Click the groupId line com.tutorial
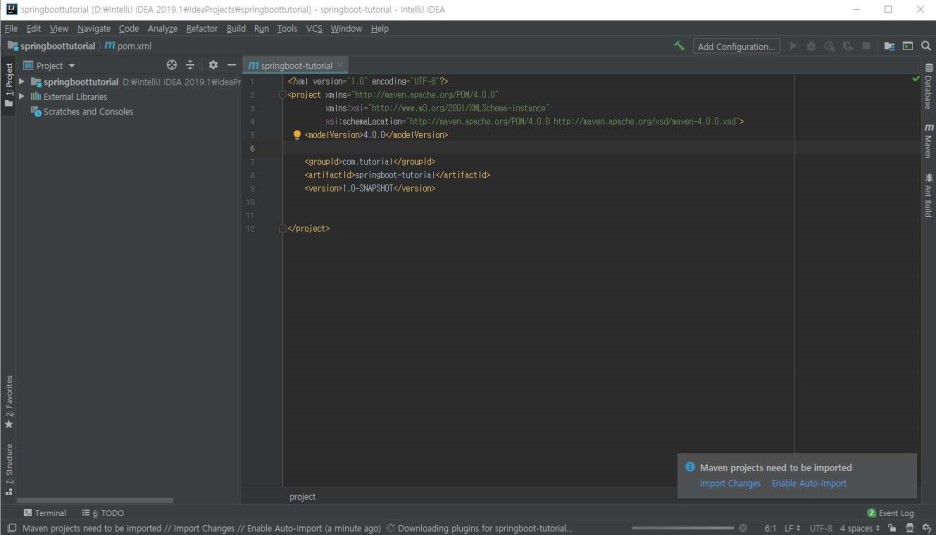Screen dimensions: 936x535 pos(370,162)
